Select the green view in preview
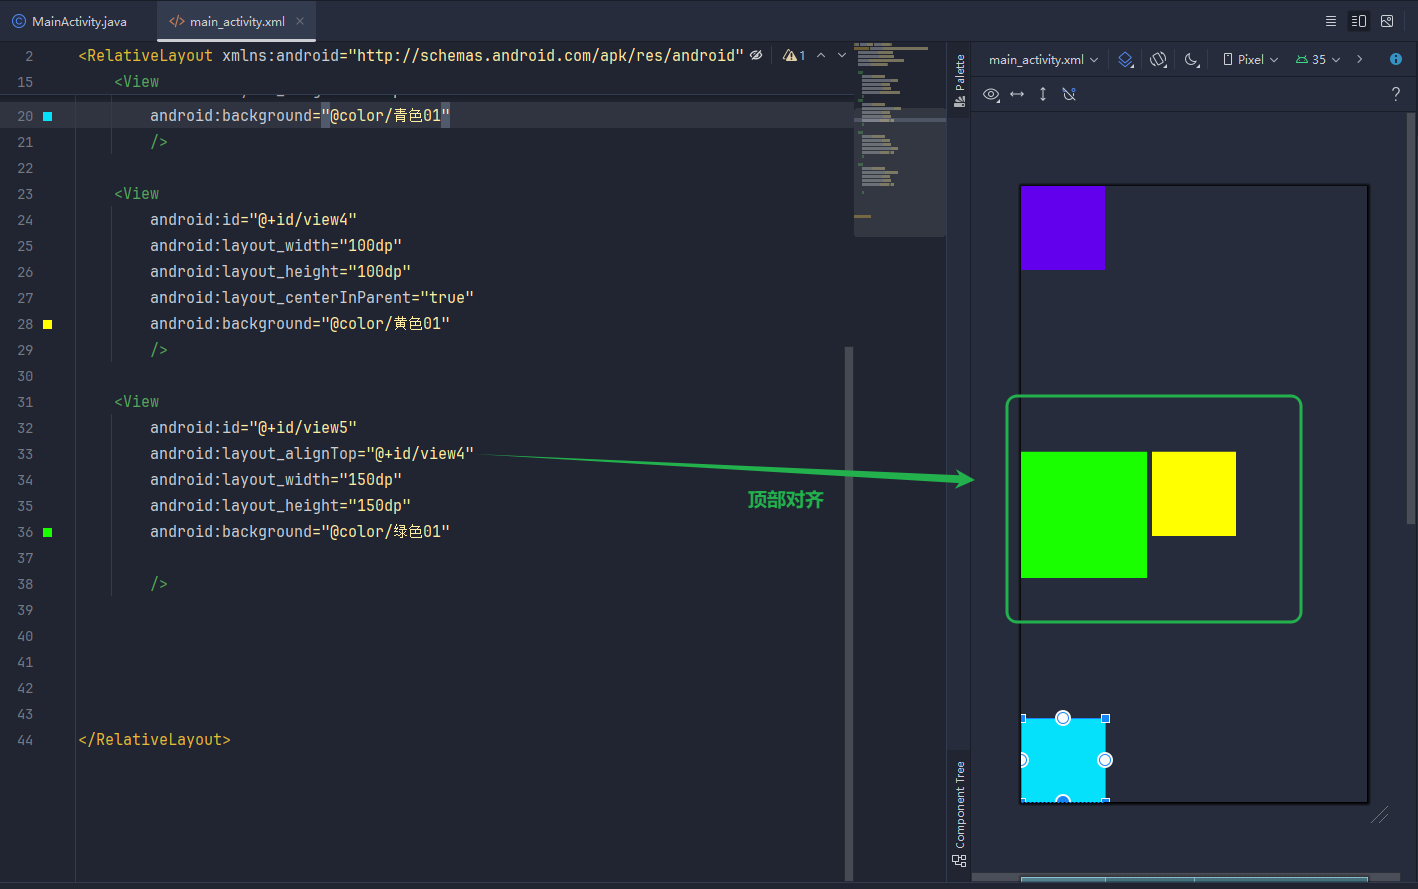The height and width of the screenshot is (889, 1418). (1084, 515)
